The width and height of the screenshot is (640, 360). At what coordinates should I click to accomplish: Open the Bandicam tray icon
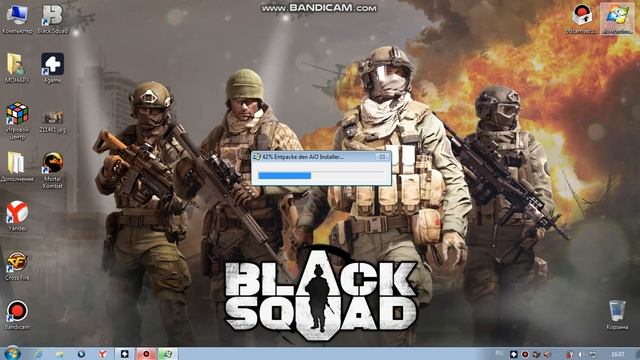525,354
